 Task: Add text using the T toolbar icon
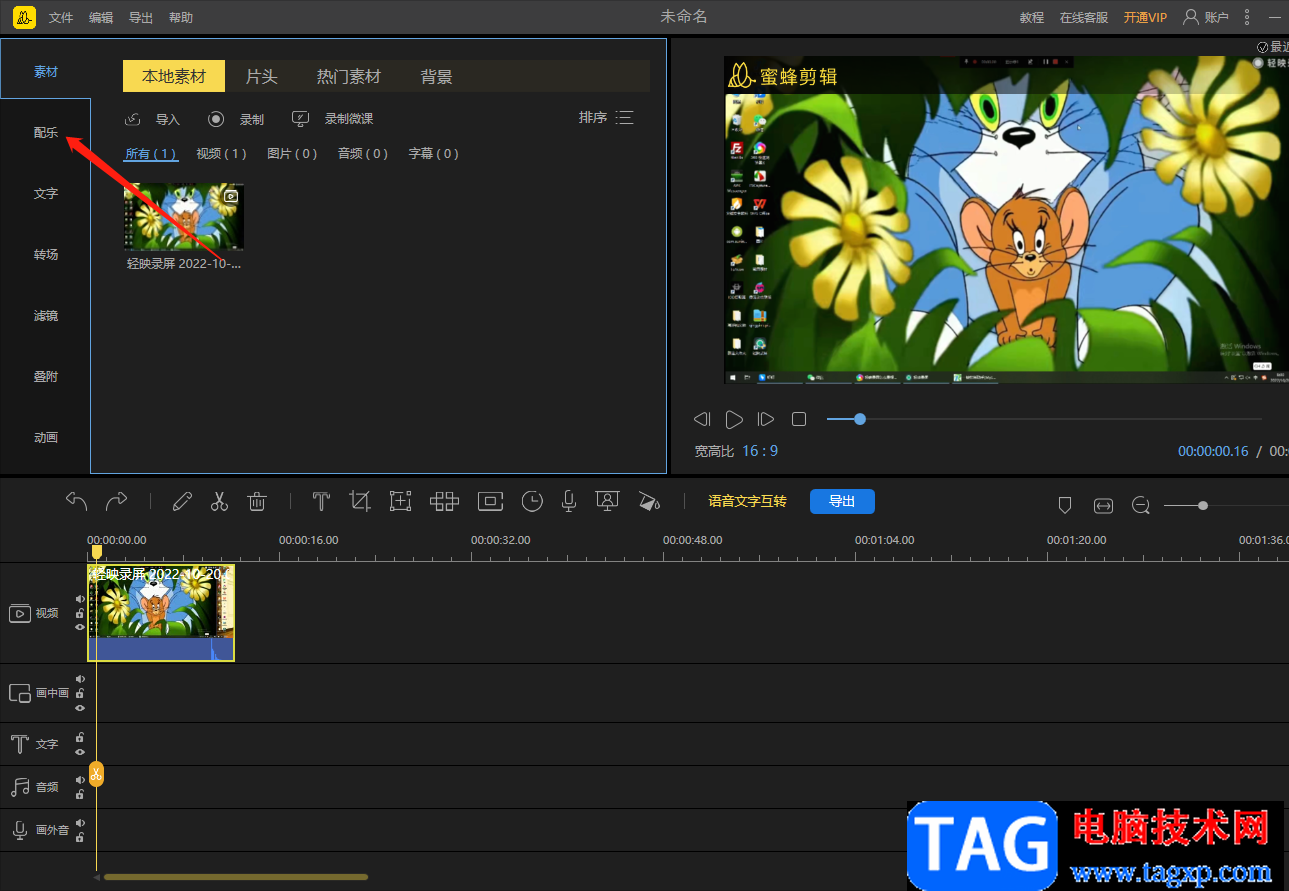tap(321, 502)
